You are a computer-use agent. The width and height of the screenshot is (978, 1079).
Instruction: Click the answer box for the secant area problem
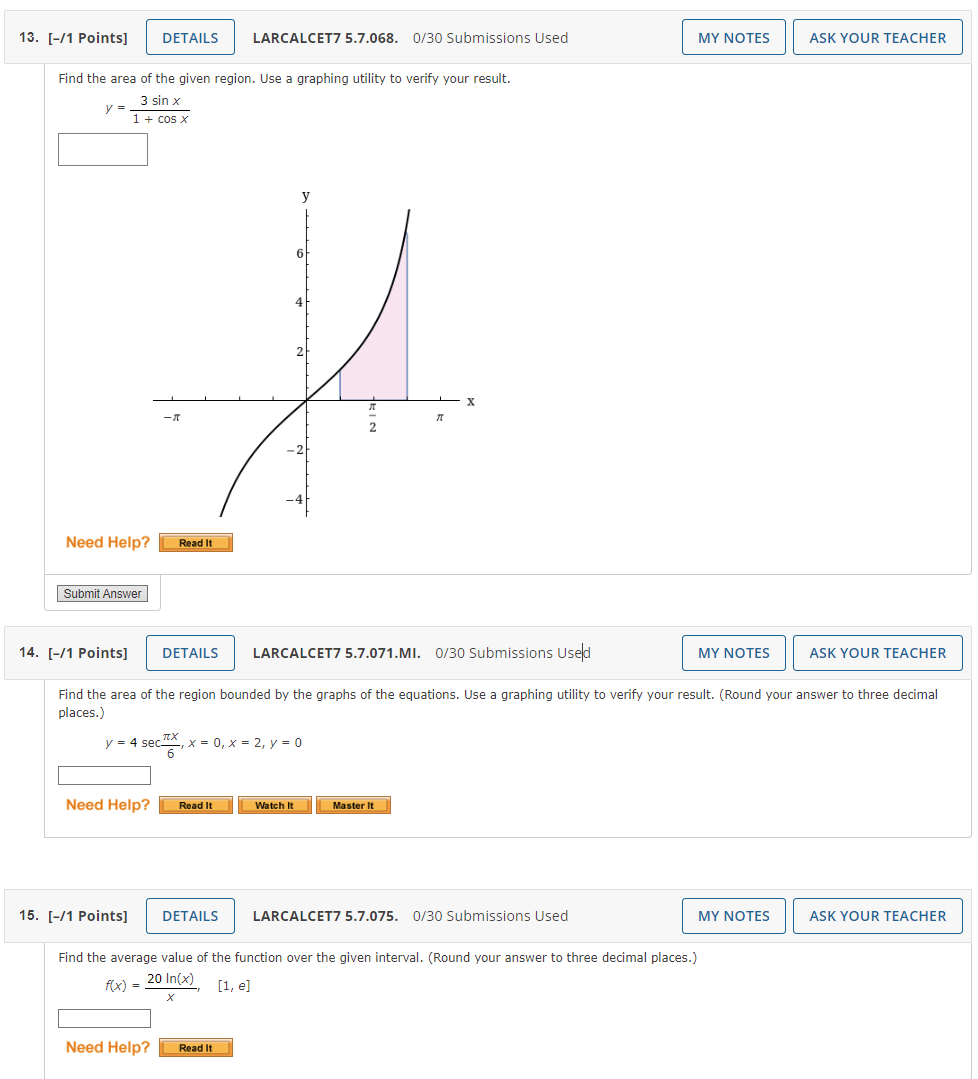point(104,775)
